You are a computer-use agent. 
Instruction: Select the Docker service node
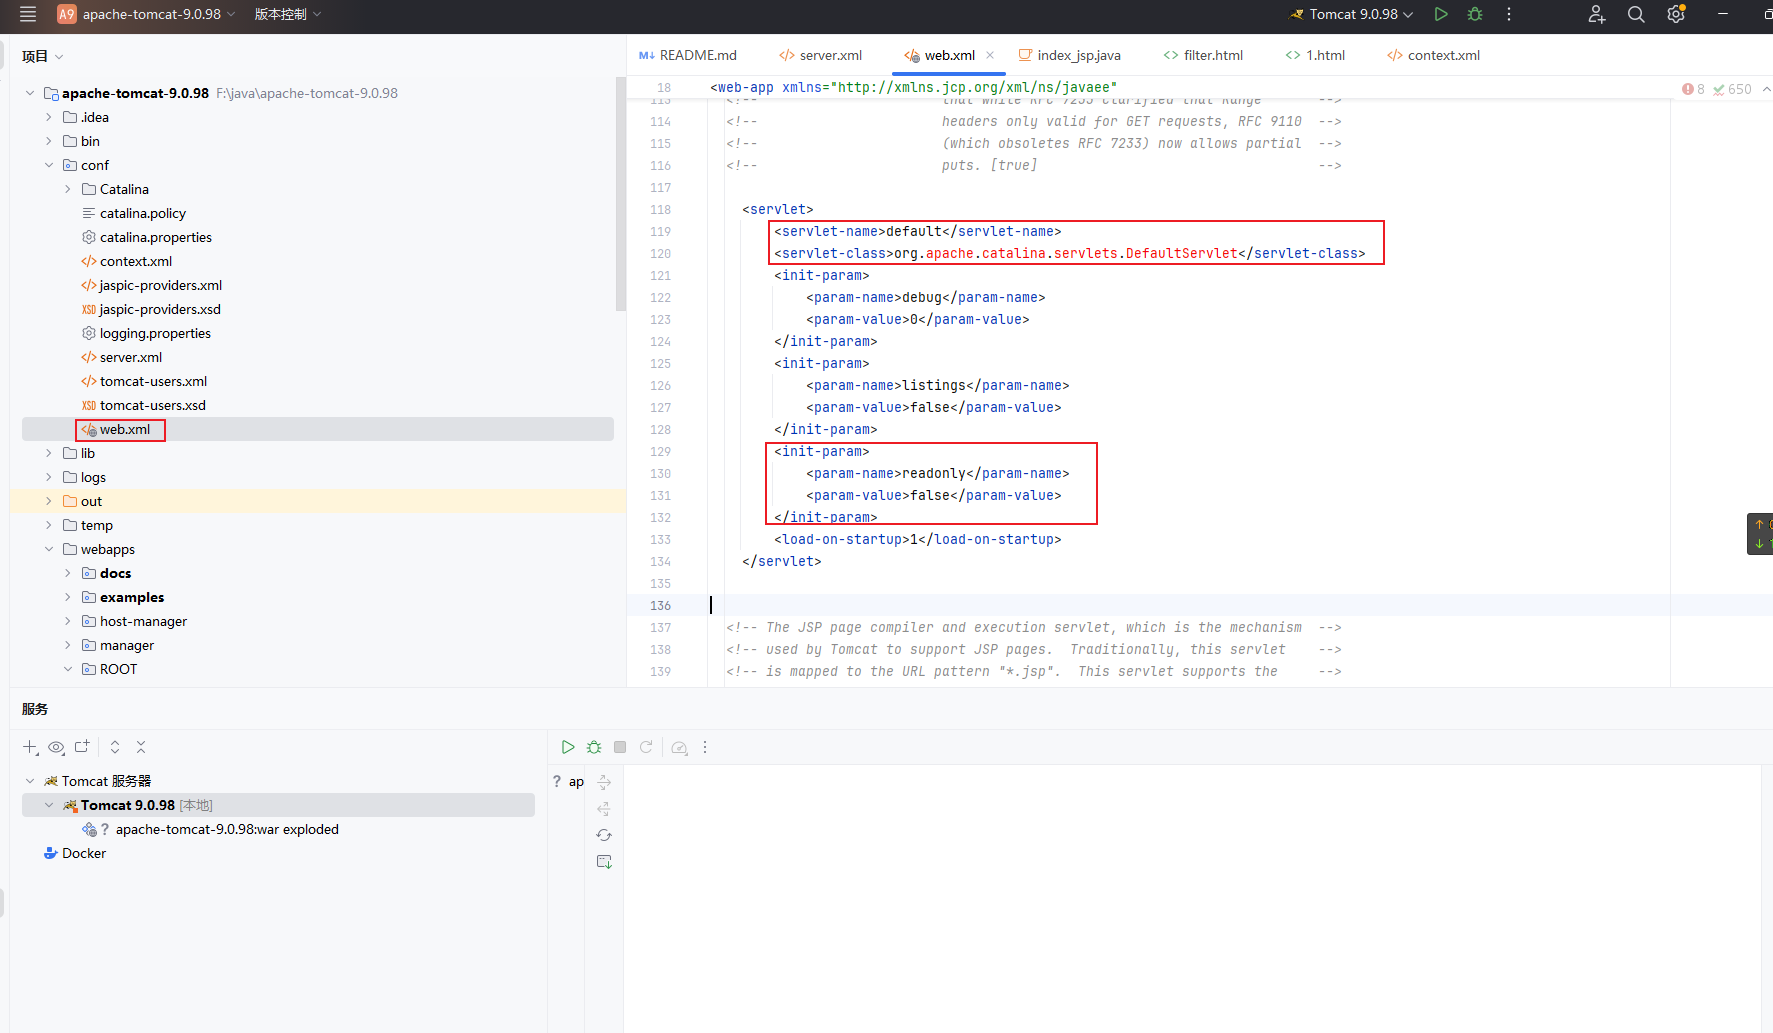click(x=75, y=853)
